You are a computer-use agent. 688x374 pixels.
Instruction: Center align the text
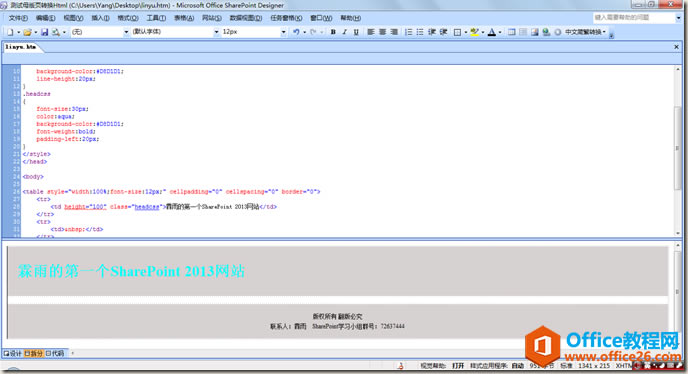[x=383, y=32]
